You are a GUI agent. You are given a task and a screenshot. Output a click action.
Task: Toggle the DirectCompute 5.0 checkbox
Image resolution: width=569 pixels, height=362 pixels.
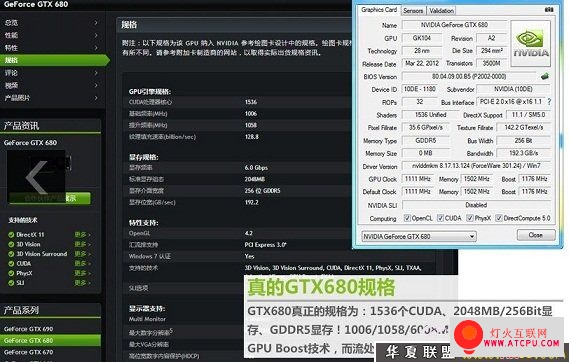499,218
